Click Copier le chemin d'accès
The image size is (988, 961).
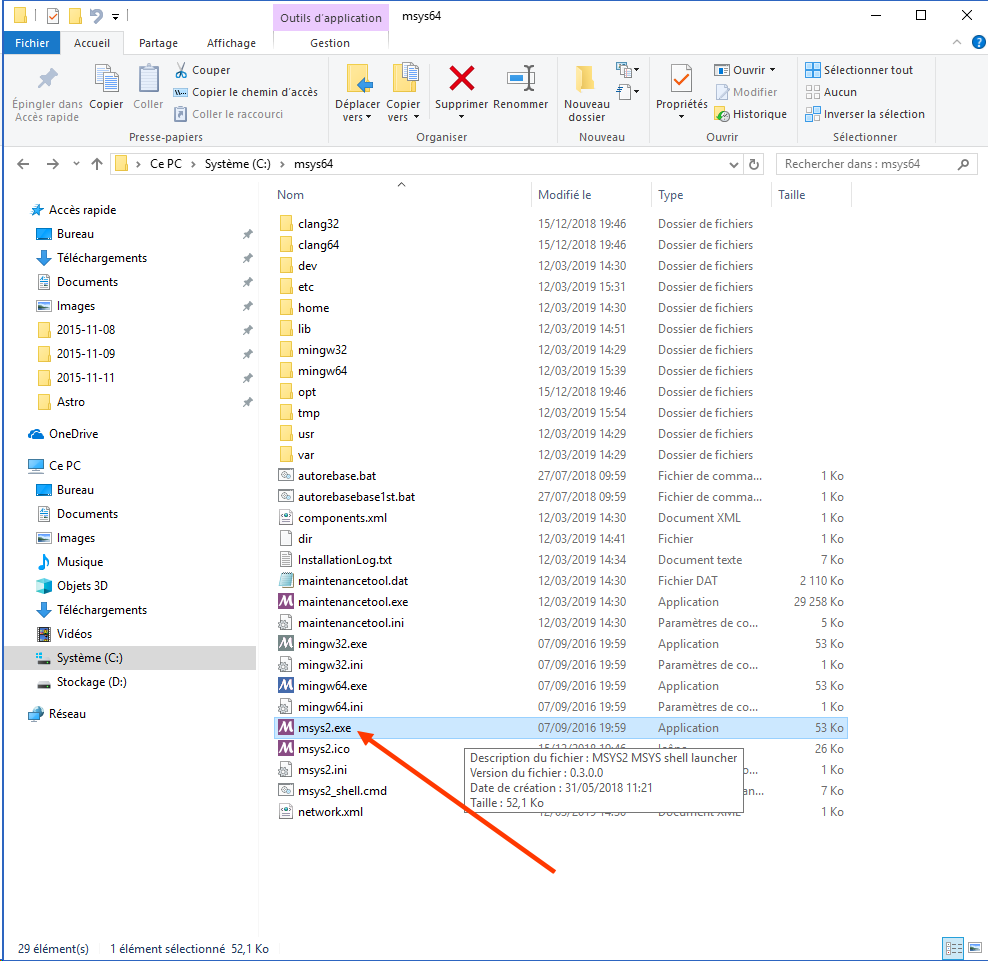[x=246, y=92]
